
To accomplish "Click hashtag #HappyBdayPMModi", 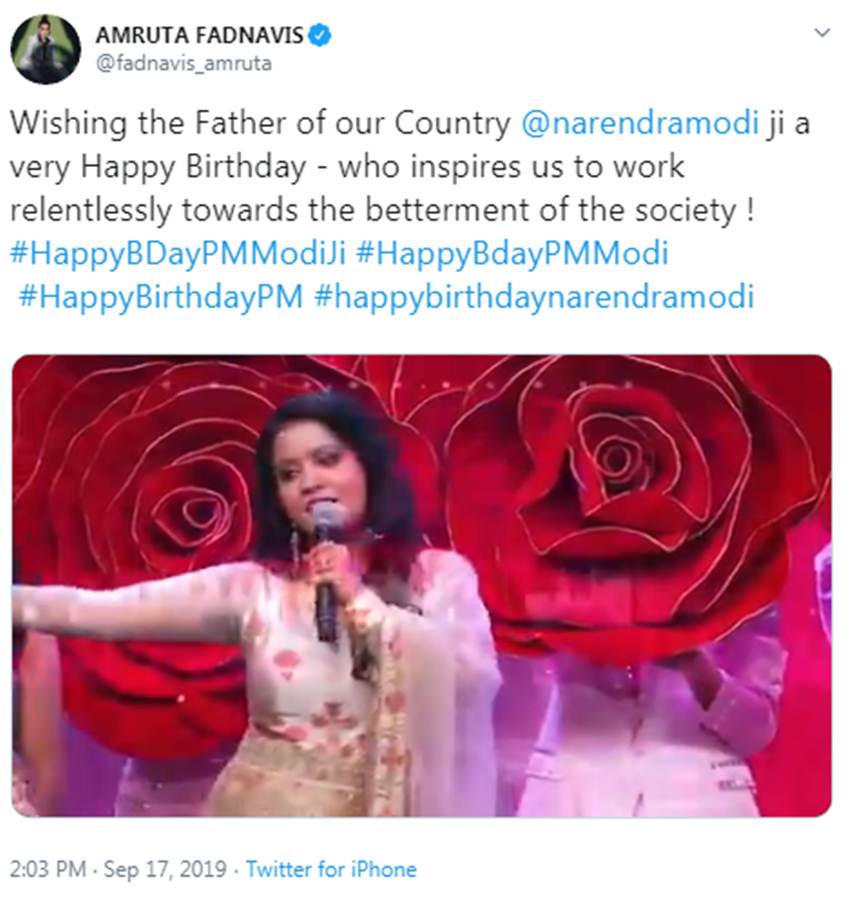I will point(512,253).
